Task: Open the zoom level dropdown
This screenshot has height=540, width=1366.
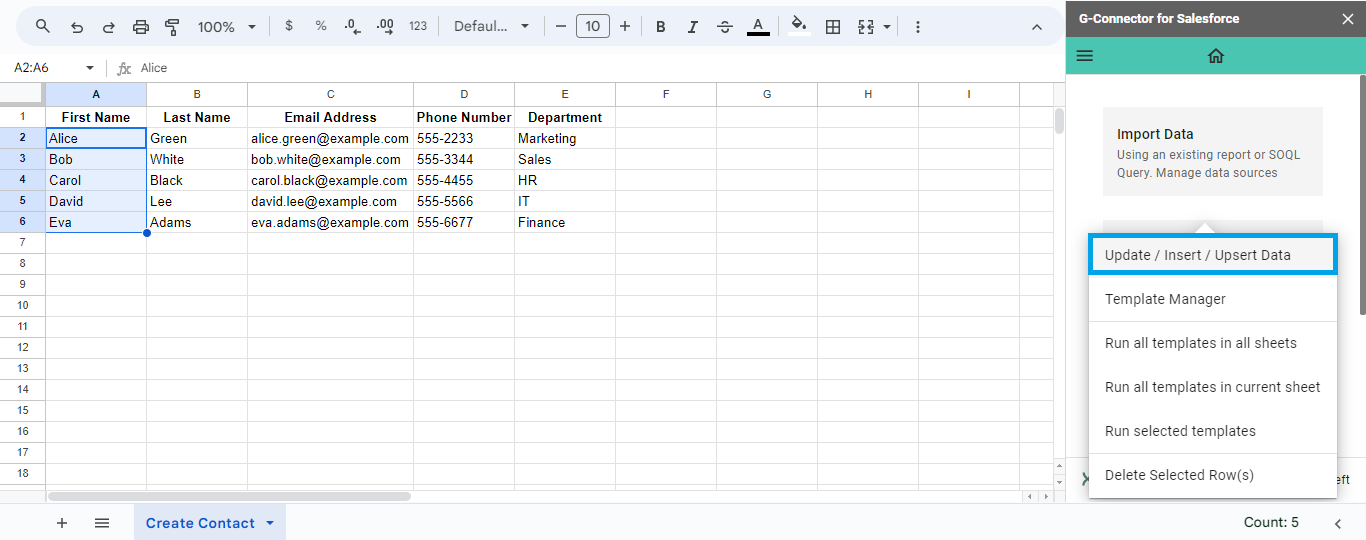Action: tap(227, 27)
